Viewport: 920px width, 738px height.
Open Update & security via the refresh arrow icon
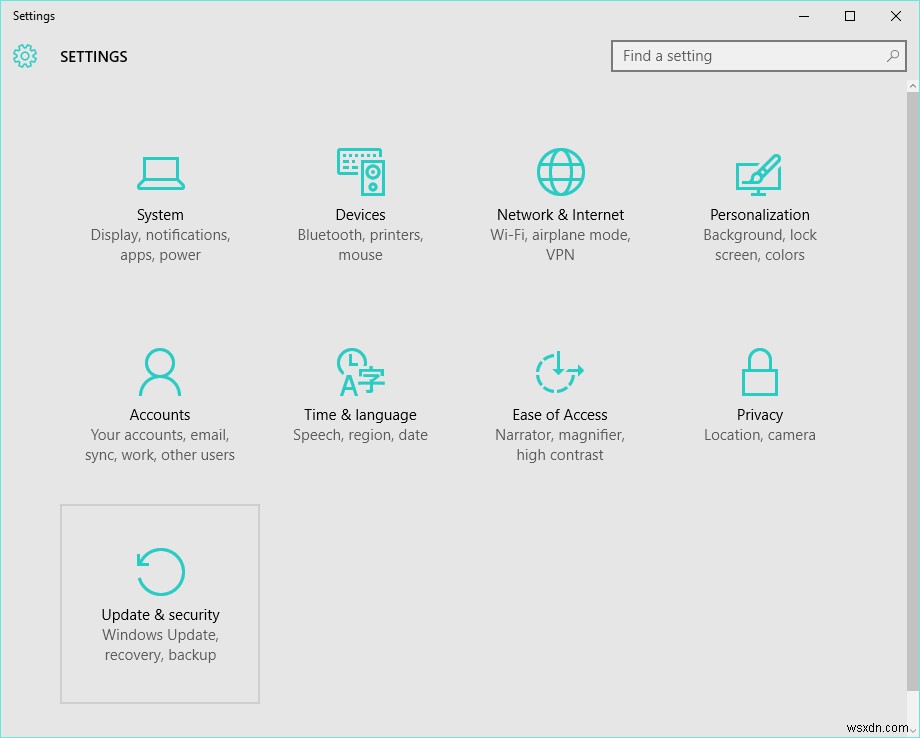(160, 570)
